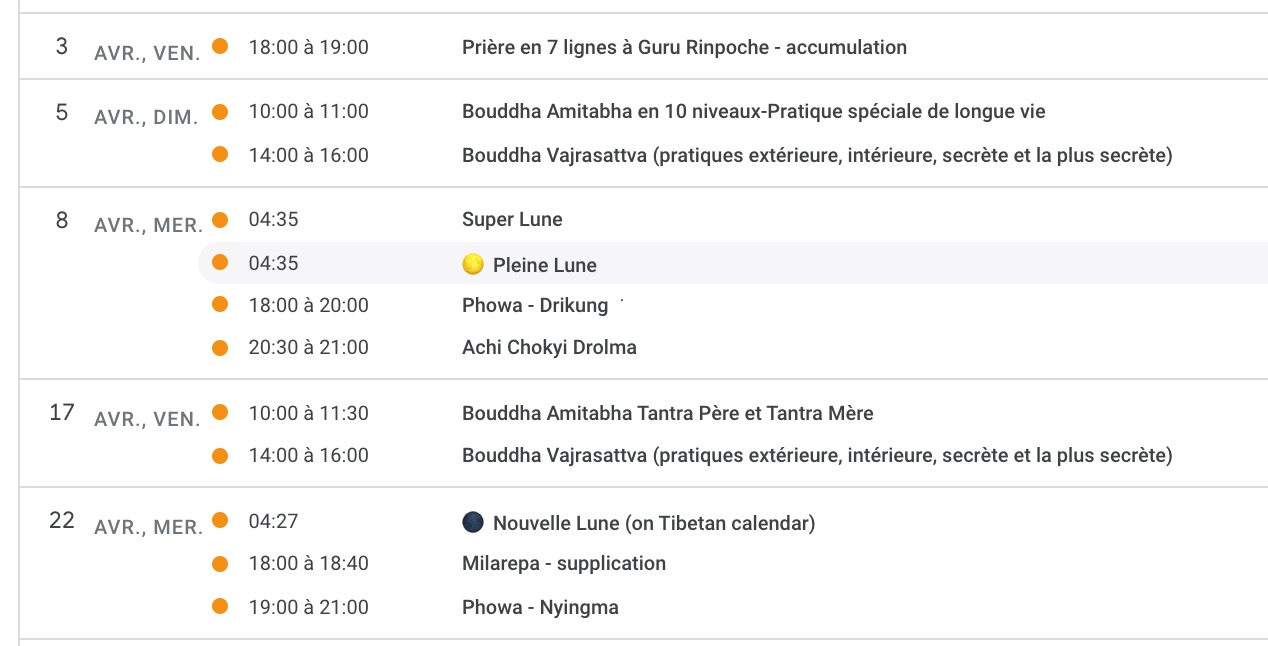The width and height of the screenshot is (1268, 646).
Task: Open Bouddha Amitabha en 10 niveaux event
Action: click(753, 112)
